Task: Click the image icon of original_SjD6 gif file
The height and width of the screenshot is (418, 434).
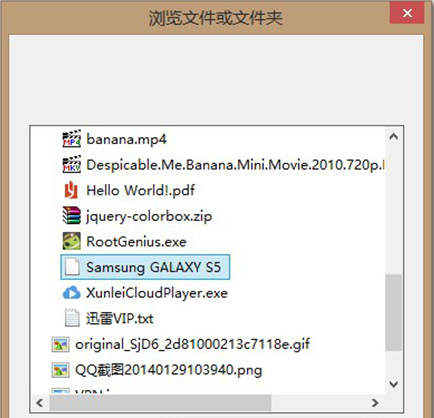Action: click(x=60, y=344)
